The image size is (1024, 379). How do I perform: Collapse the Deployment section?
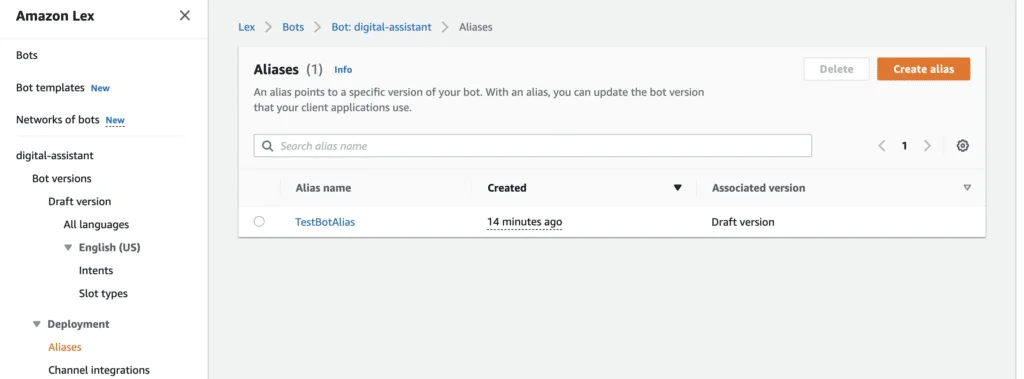[x=37, y=324]
